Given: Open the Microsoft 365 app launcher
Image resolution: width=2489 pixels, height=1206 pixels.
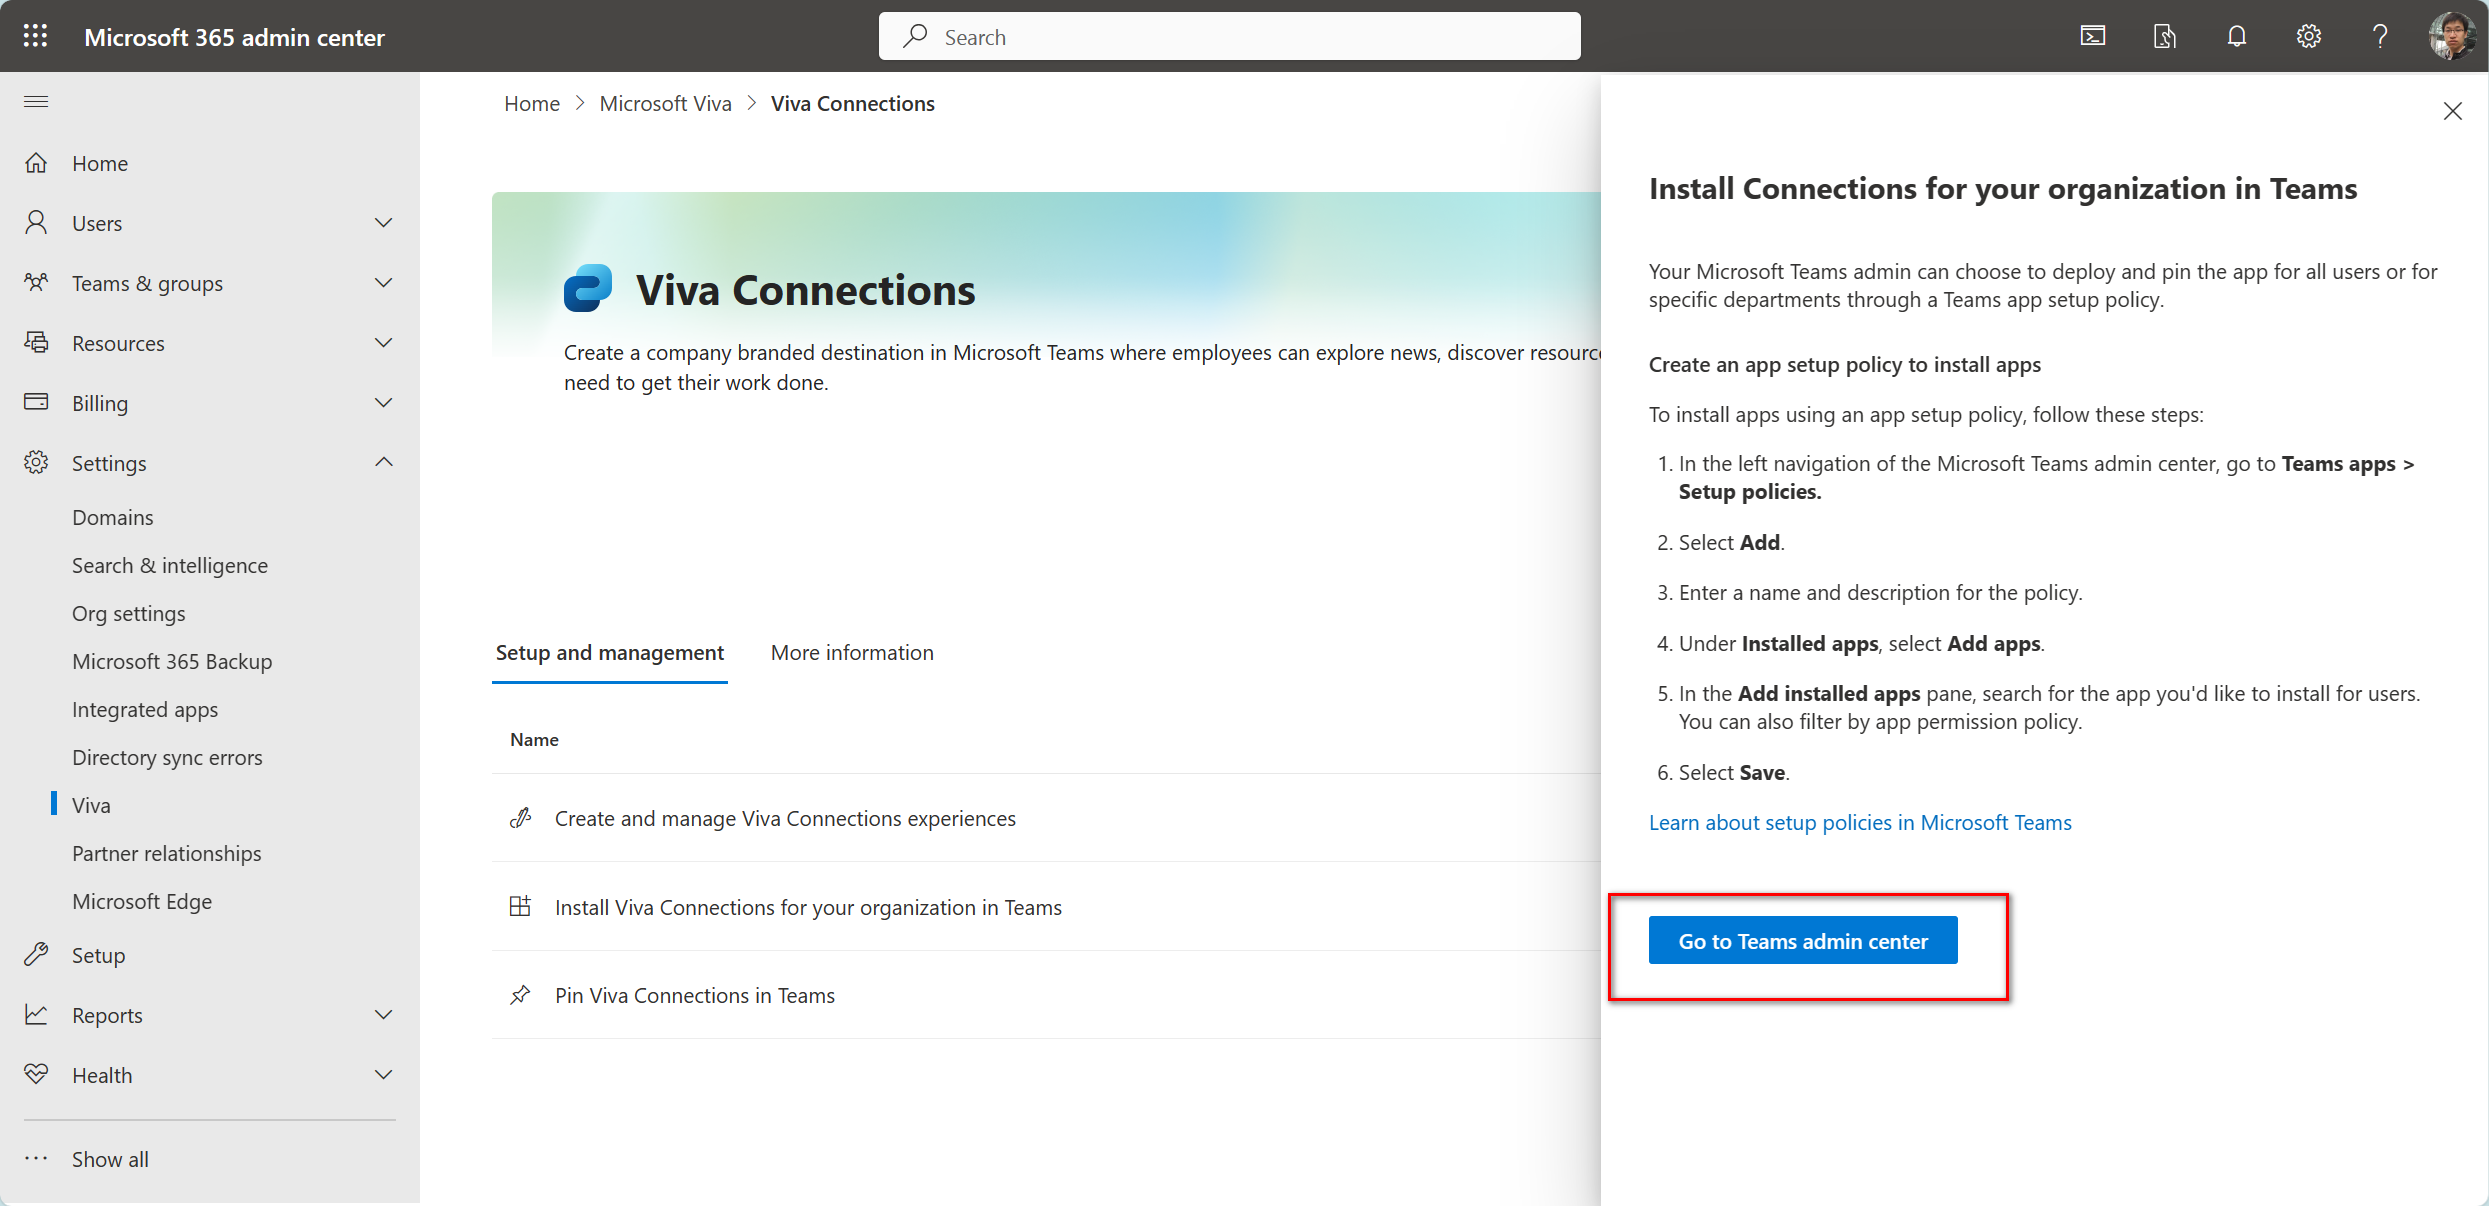Looking at the screenshot, I should [35, 36].
